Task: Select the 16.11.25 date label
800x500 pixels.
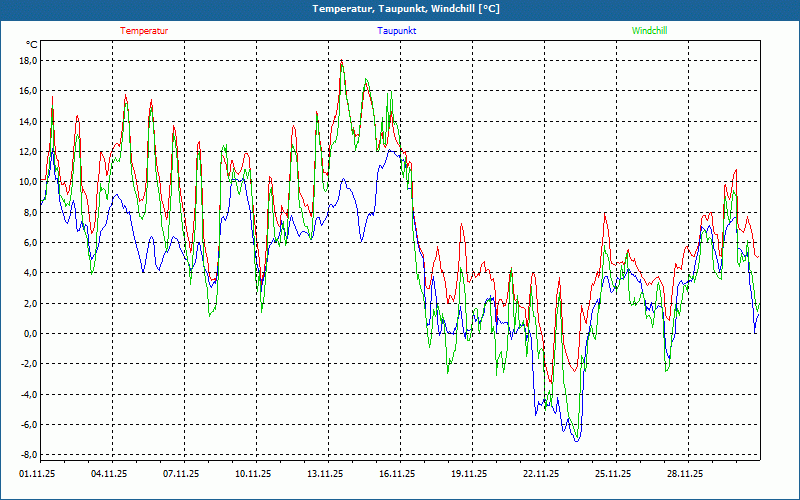Action: point(397,475)
